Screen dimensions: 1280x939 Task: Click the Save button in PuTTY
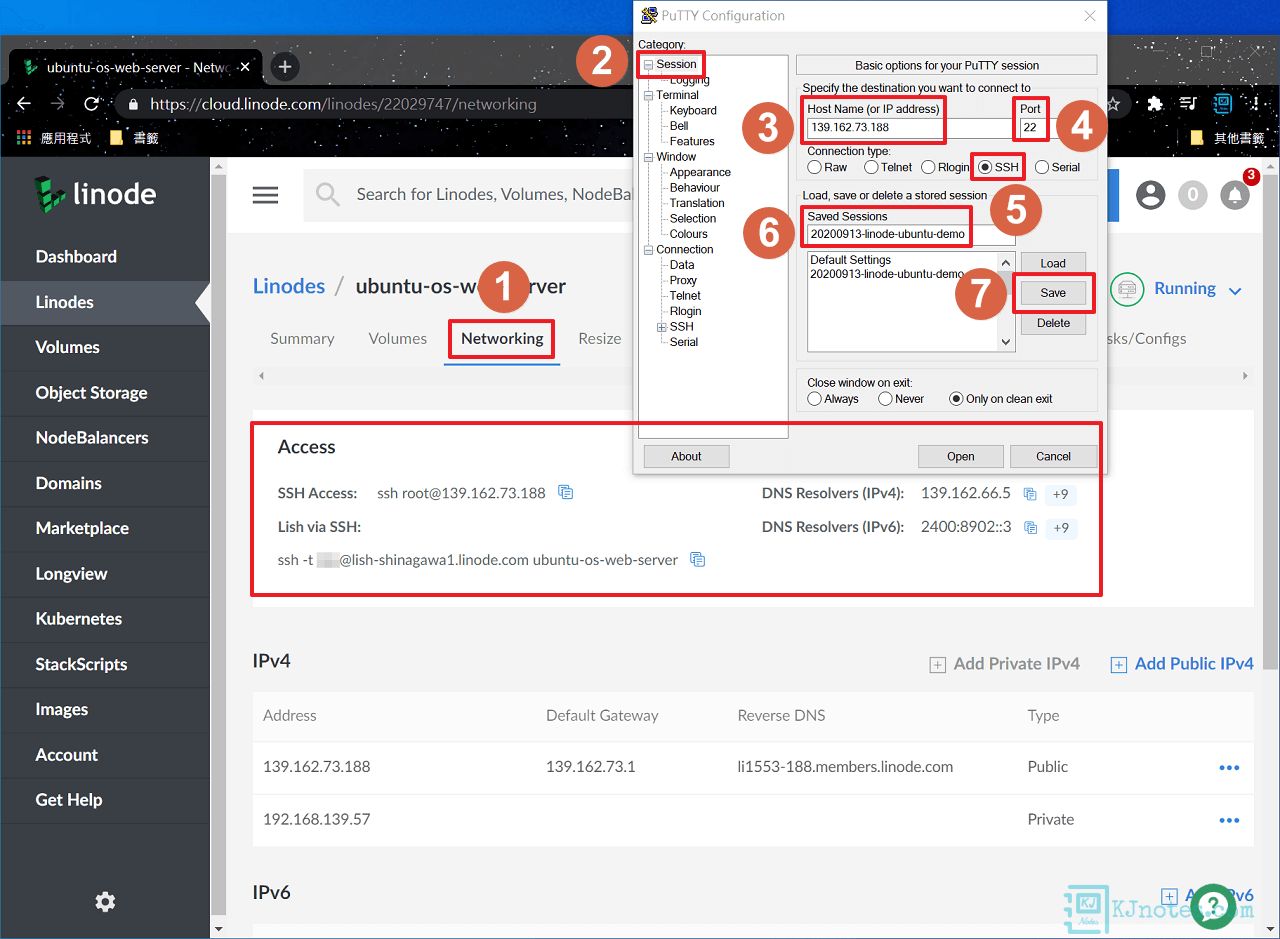pos(1053,293)
